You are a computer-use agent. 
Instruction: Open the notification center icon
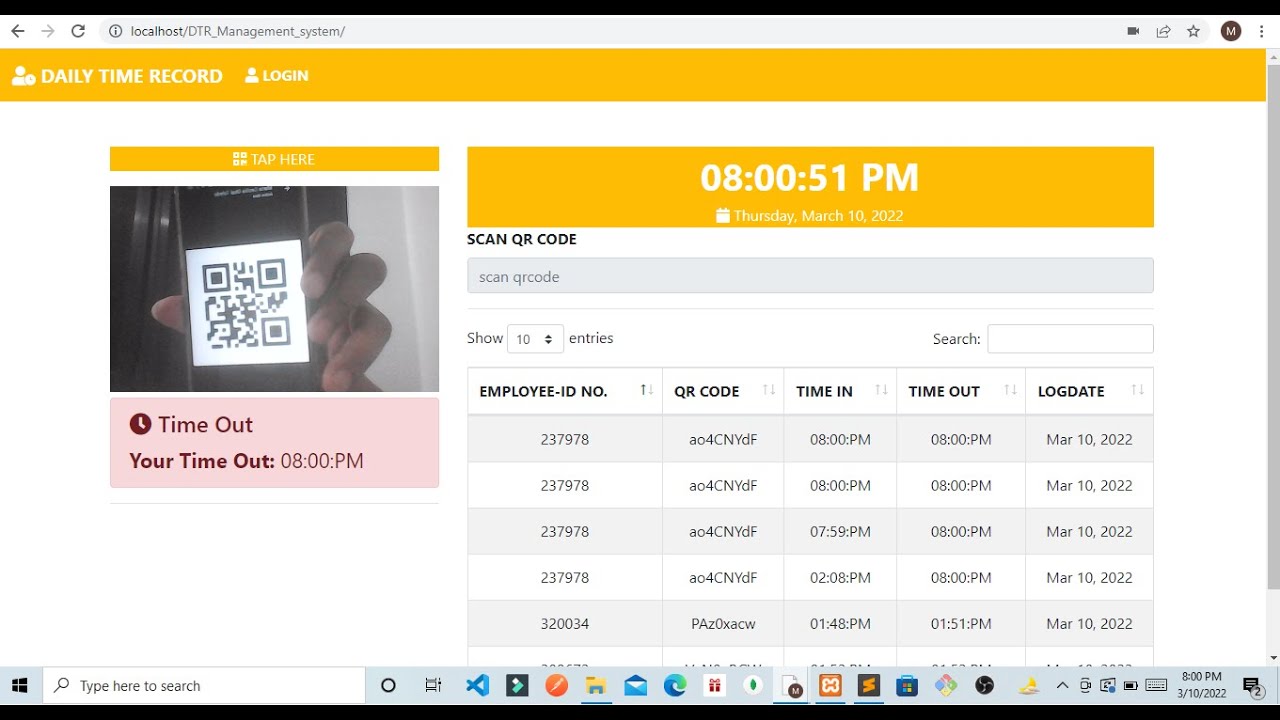pos(1252,686)
